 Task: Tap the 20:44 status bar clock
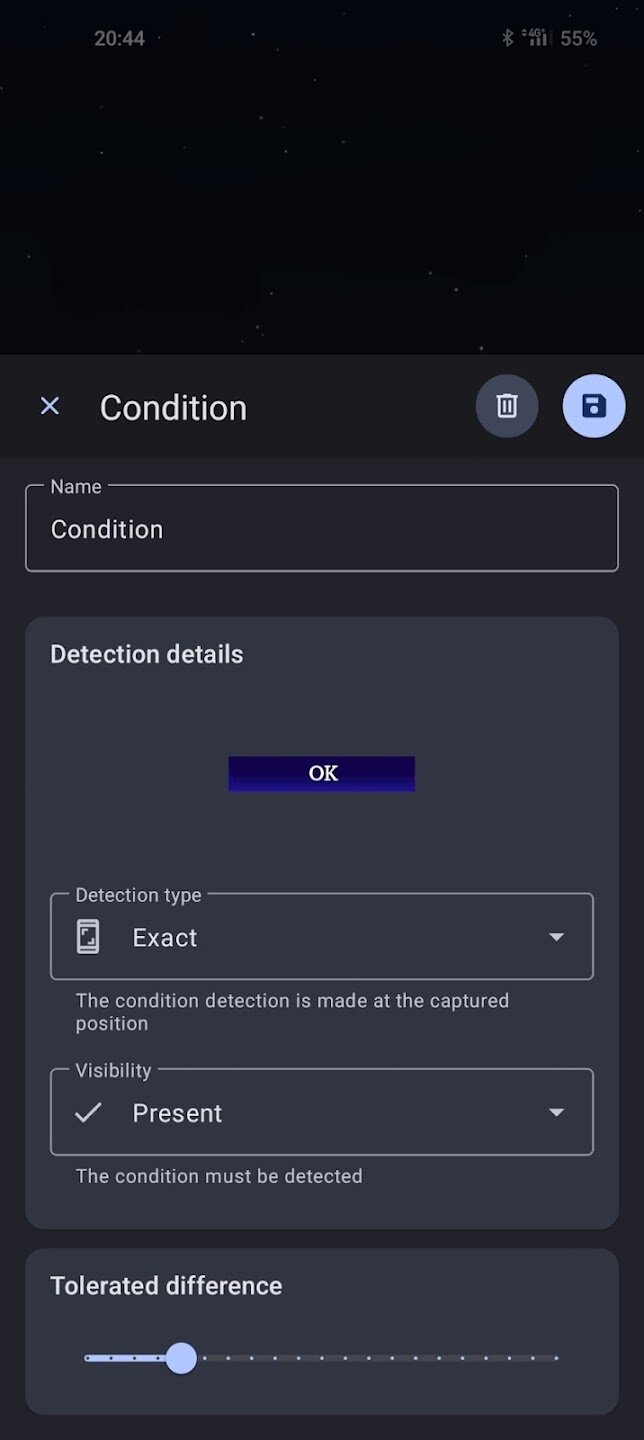(x=119, y=38)
